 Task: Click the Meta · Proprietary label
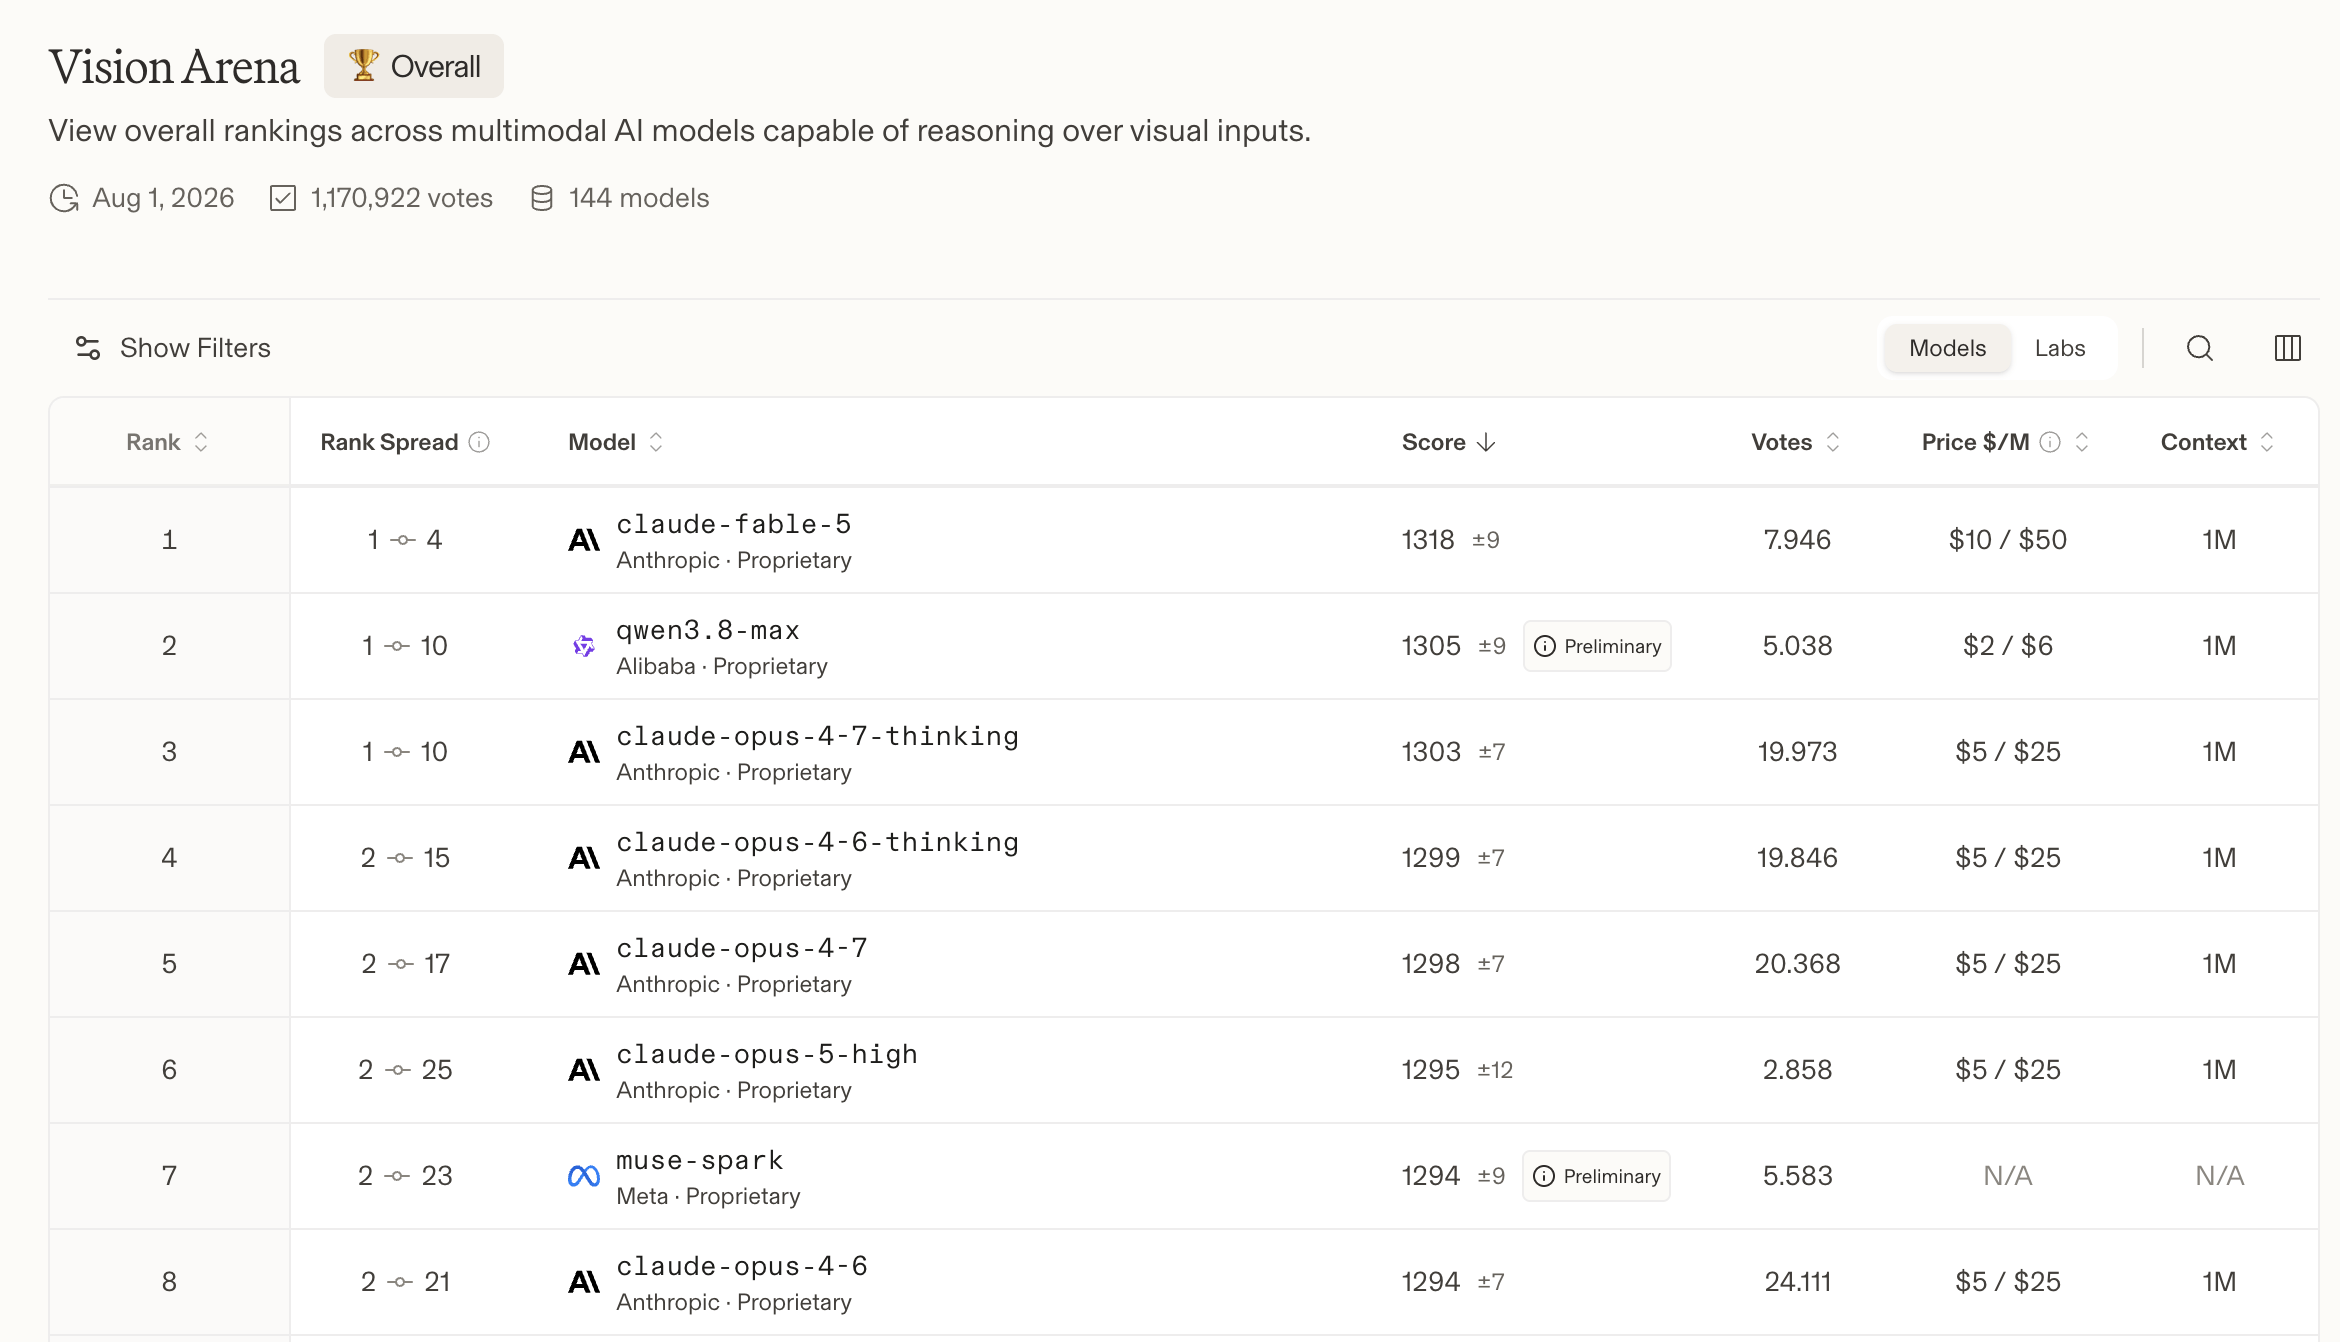(x=708, y=1196)
